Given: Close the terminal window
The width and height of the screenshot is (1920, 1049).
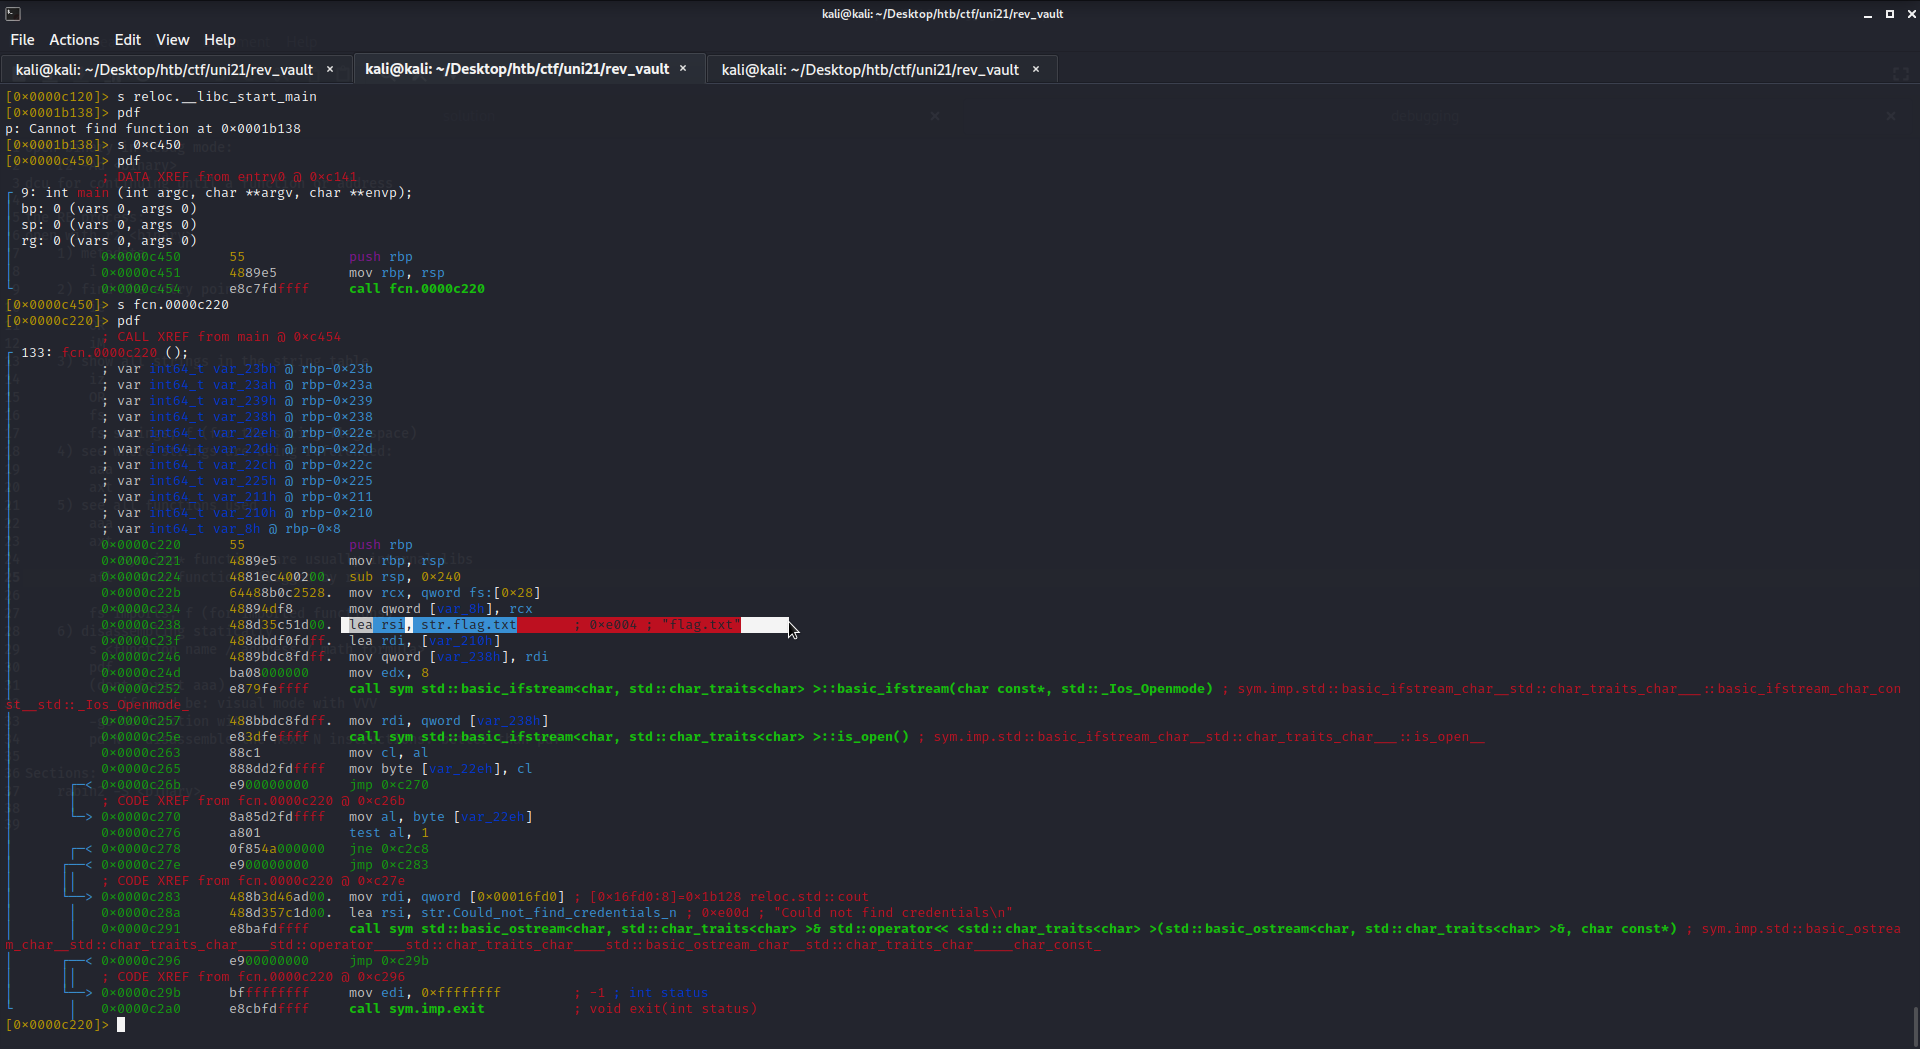Looking at the screenshot, I should [x=1909, y=14].
